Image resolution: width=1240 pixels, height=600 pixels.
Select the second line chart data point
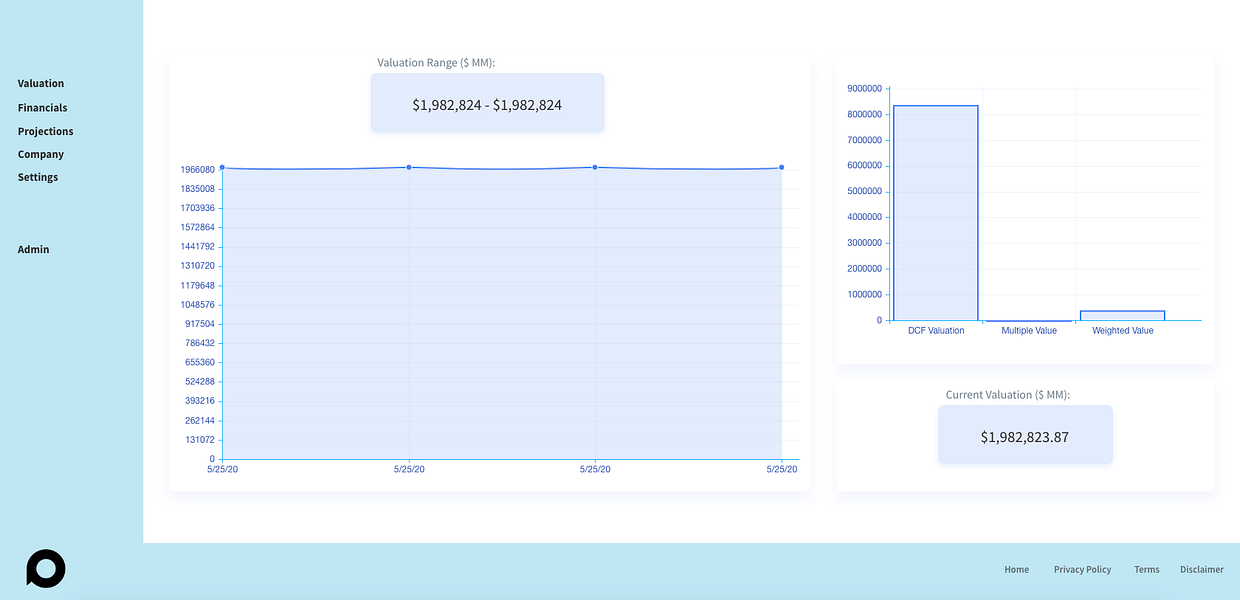click(x=409, y=167)
